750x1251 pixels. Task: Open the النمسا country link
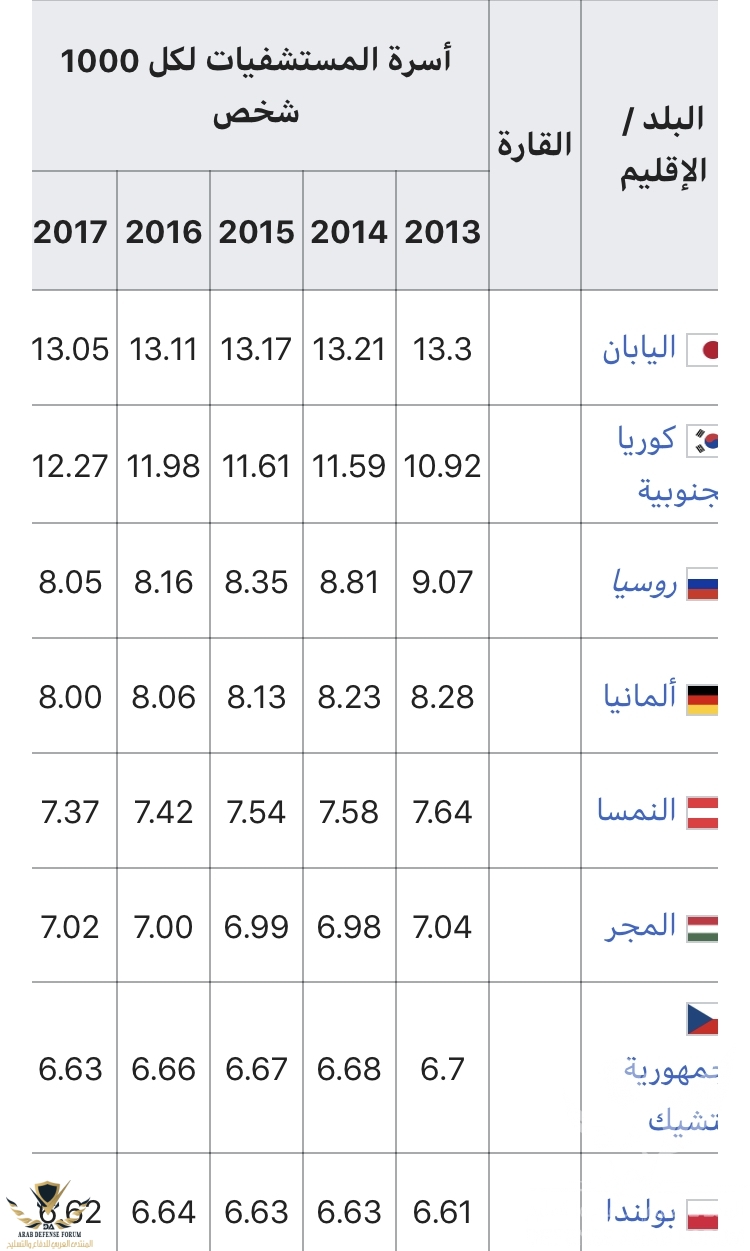point(640,811)
